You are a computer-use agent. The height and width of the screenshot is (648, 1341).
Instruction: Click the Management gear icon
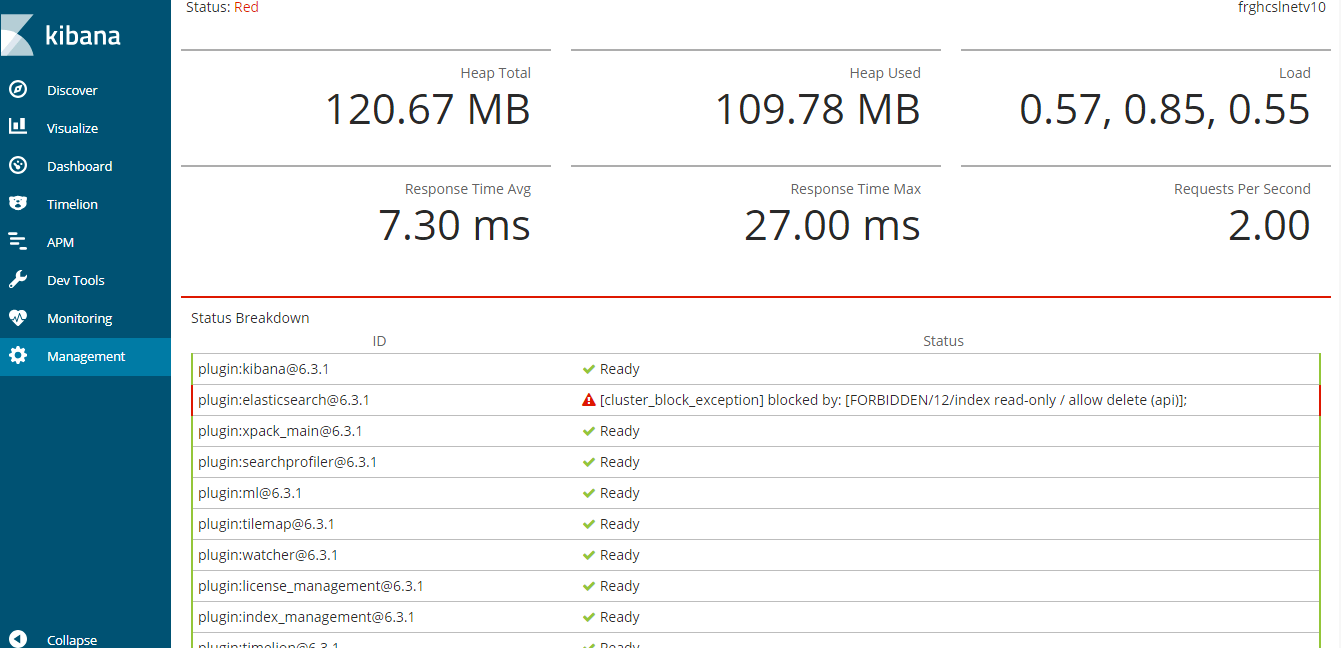point(17,355)
